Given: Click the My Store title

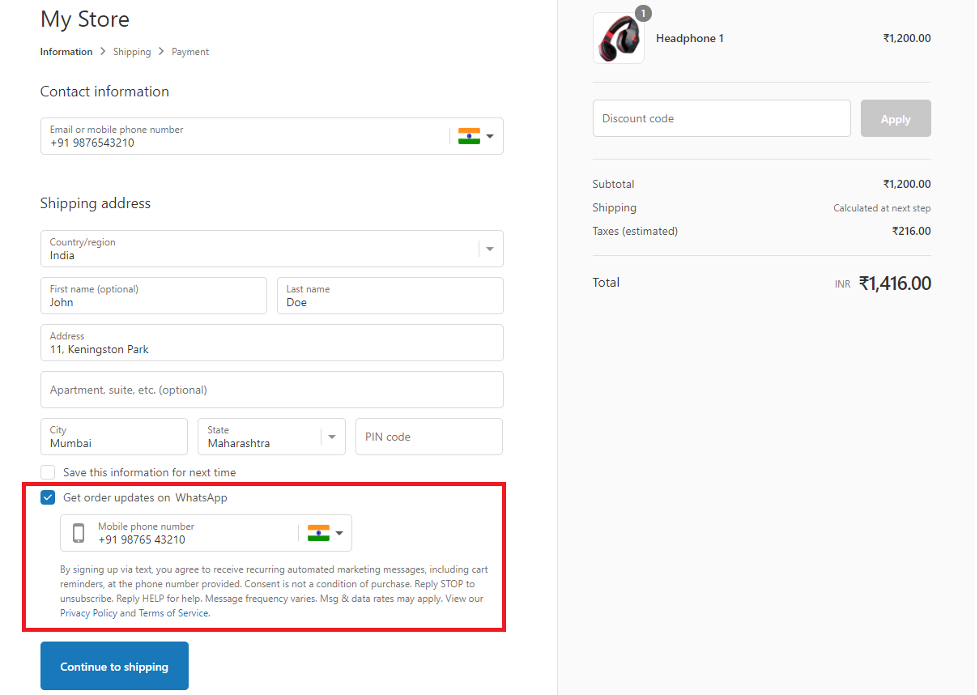Looking at the screenshot, I should point(85,19).
